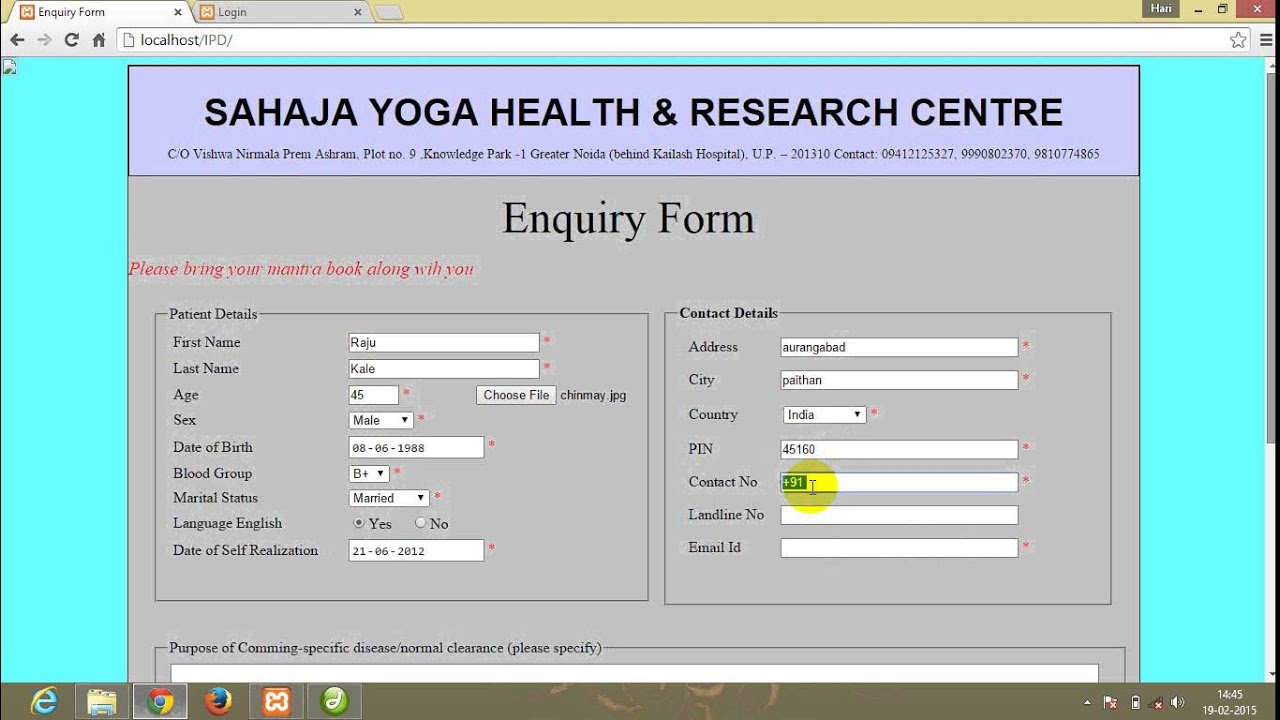Click the Age field showing 45

[374, 395]
